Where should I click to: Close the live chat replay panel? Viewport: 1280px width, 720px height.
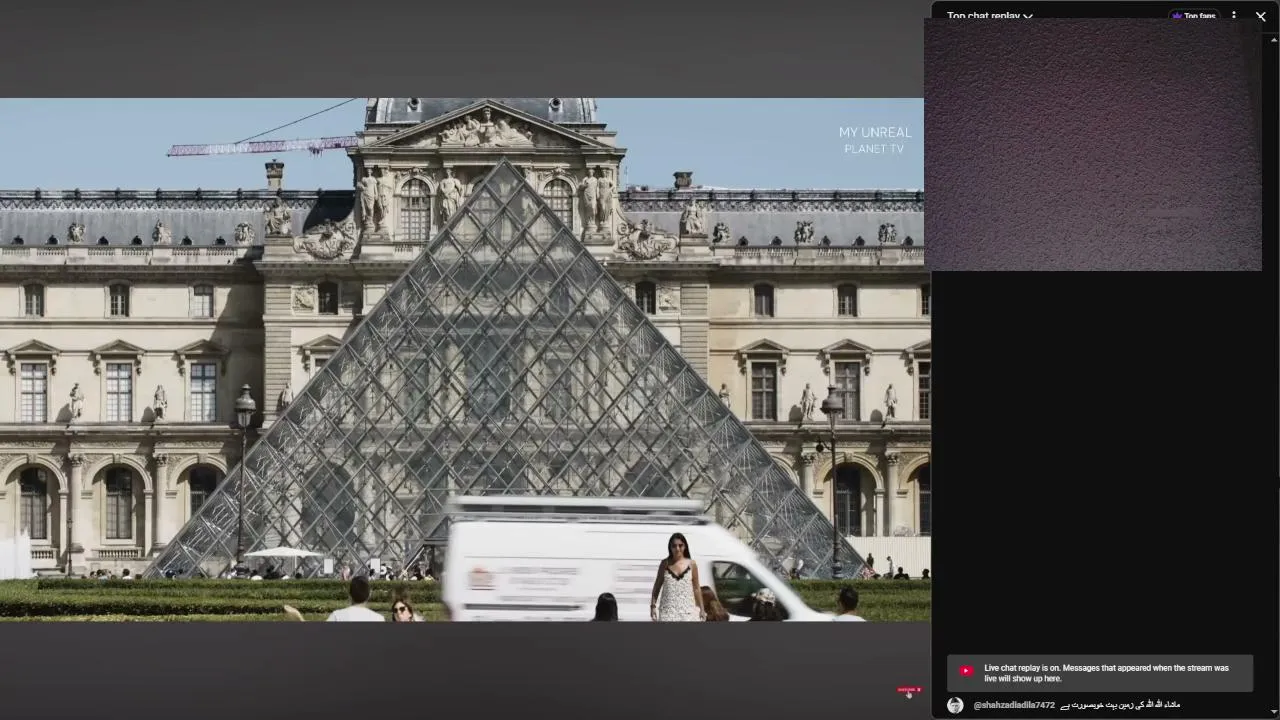[1261, 16]
